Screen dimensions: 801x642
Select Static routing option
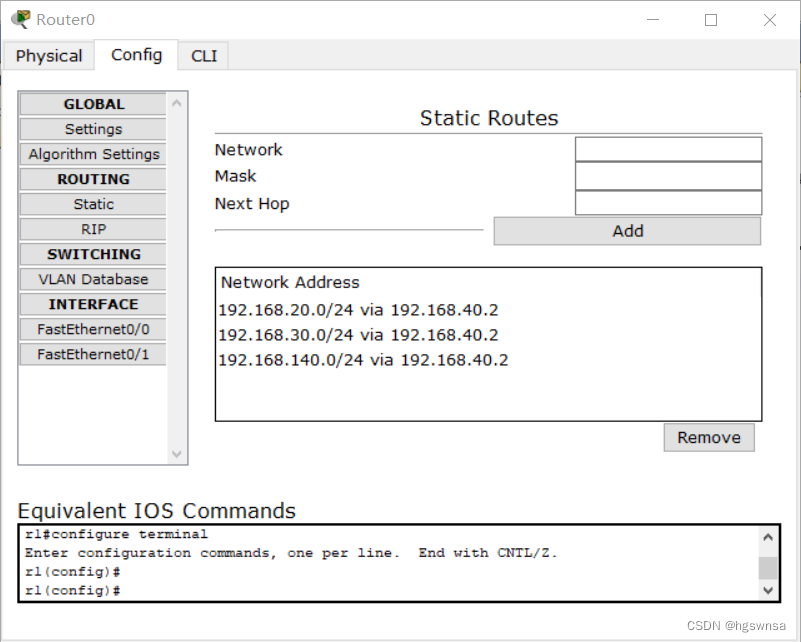click(93, 204)
